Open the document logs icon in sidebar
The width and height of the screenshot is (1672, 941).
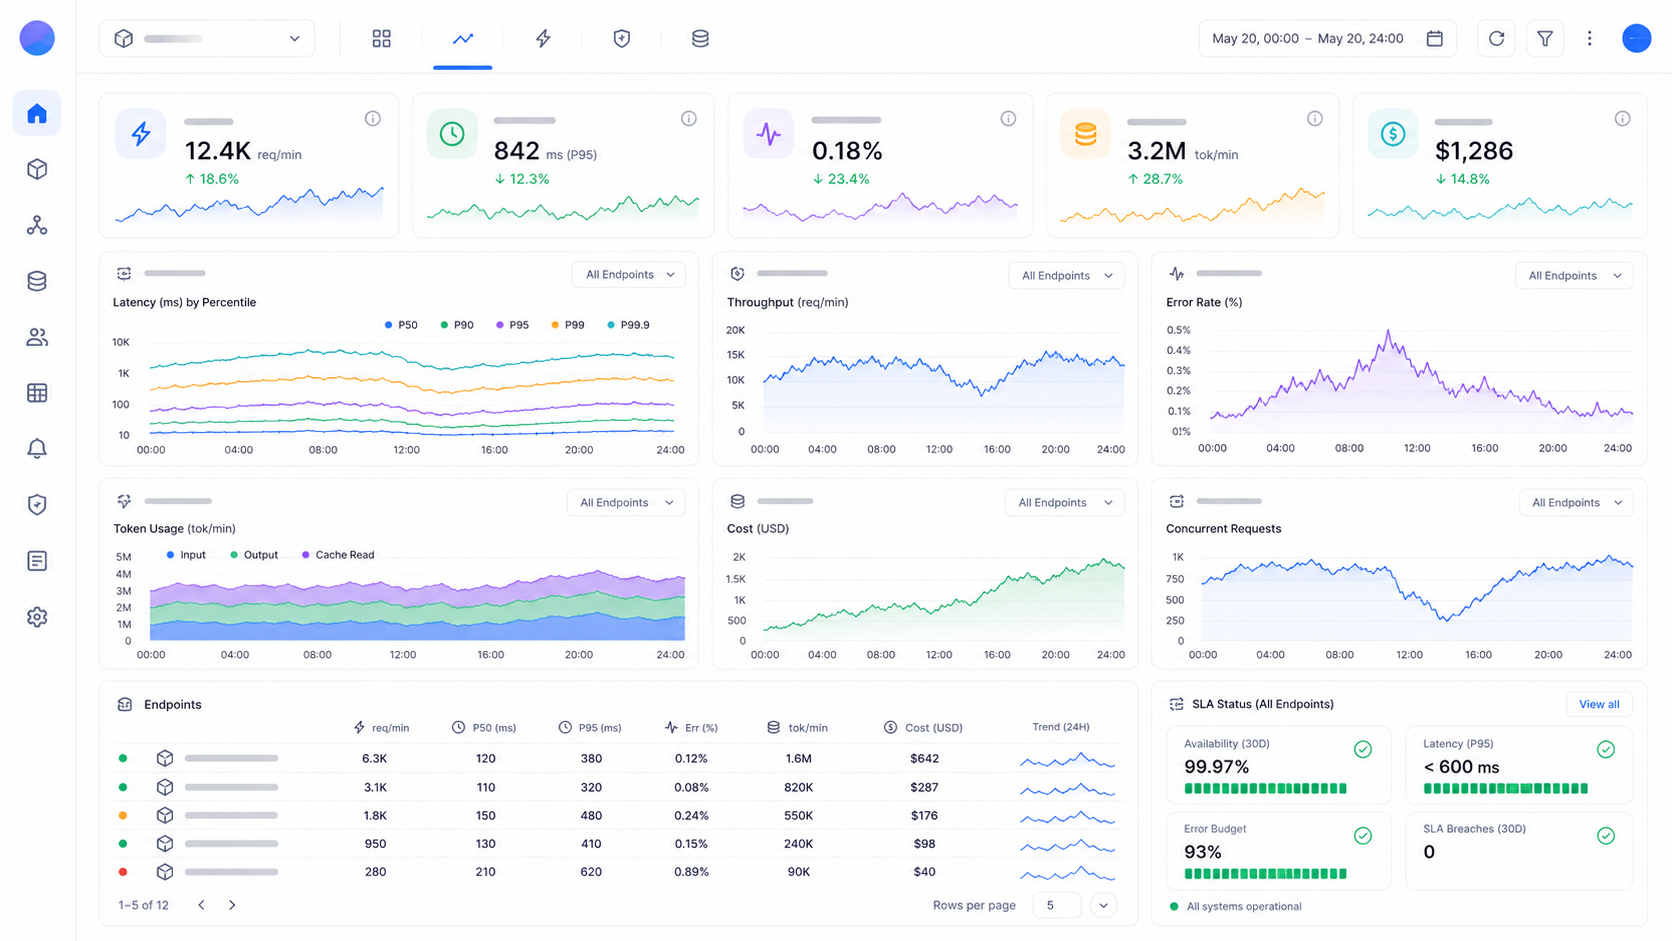click(37, 561)
